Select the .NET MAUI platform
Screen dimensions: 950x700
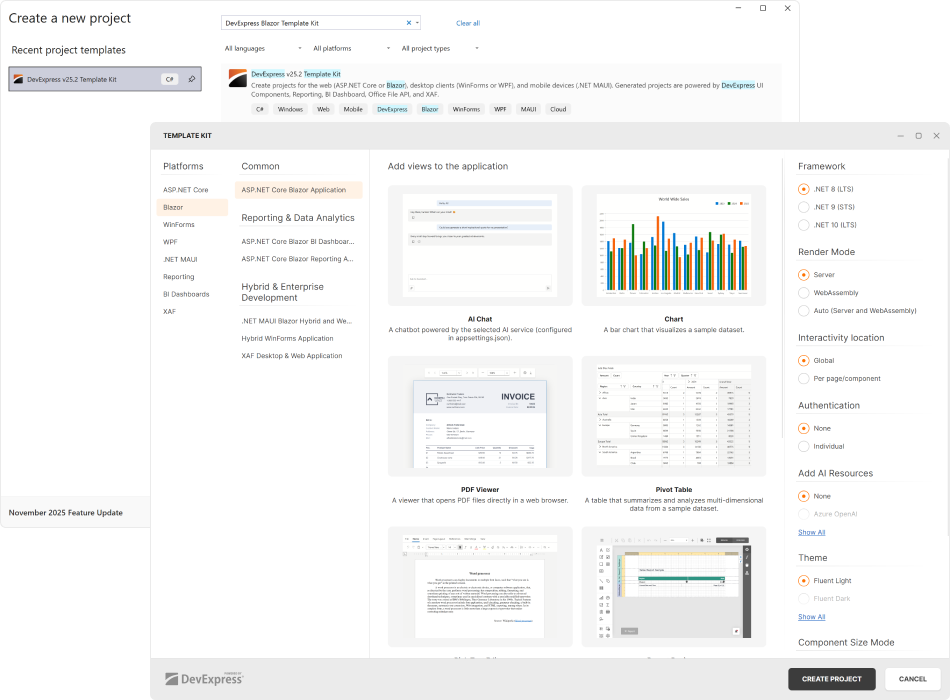(180, 259)
